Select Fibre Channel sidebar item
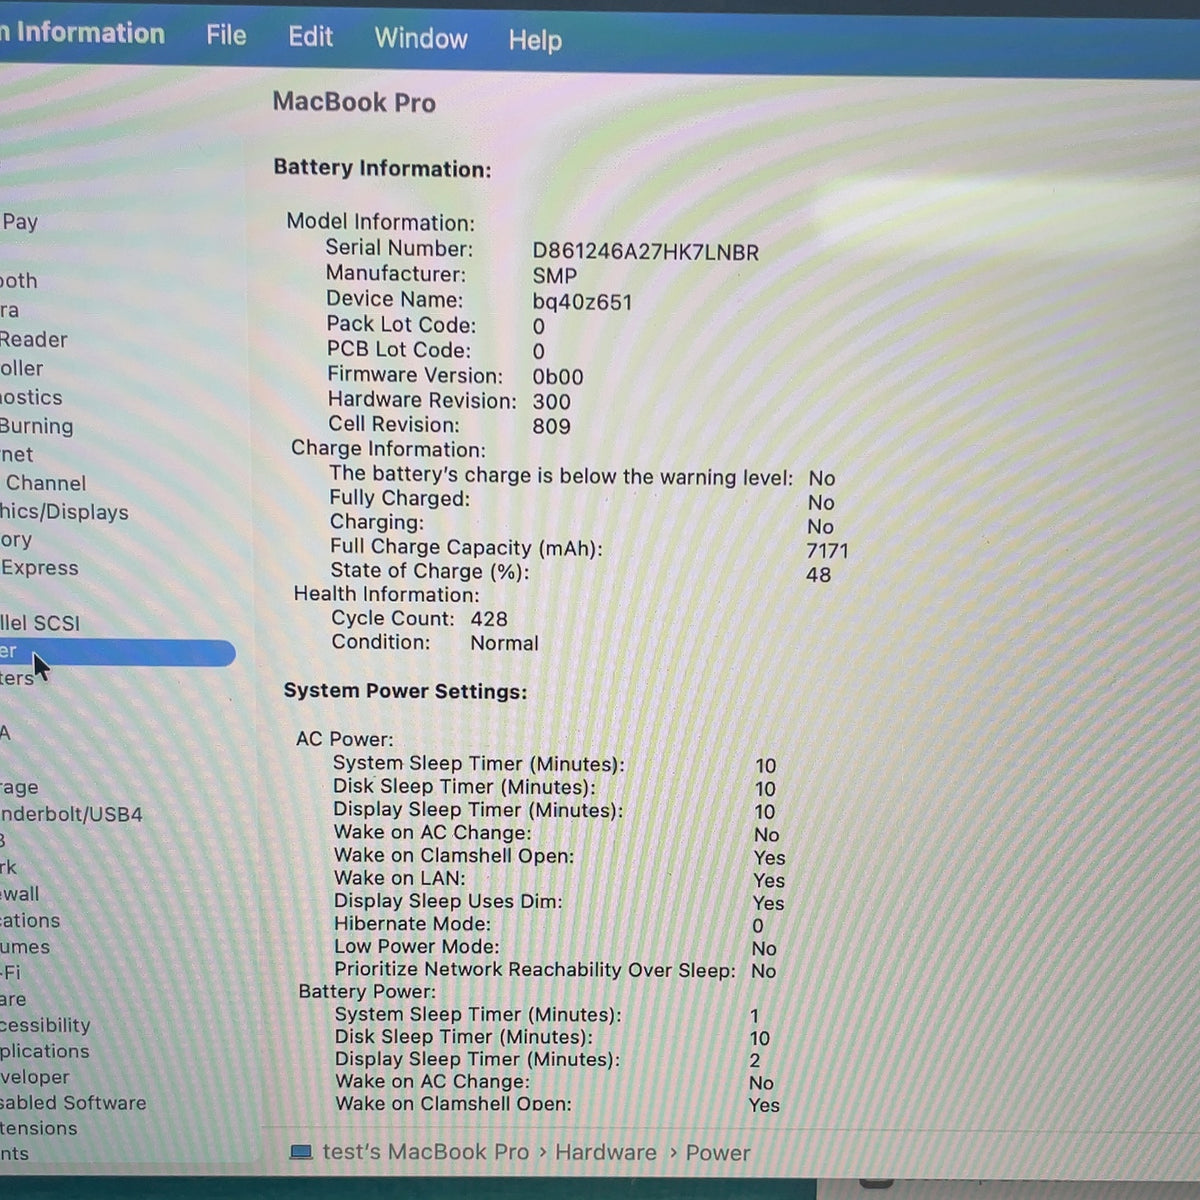Viewport: 1200px width, 1200px height. click(45, 483)
